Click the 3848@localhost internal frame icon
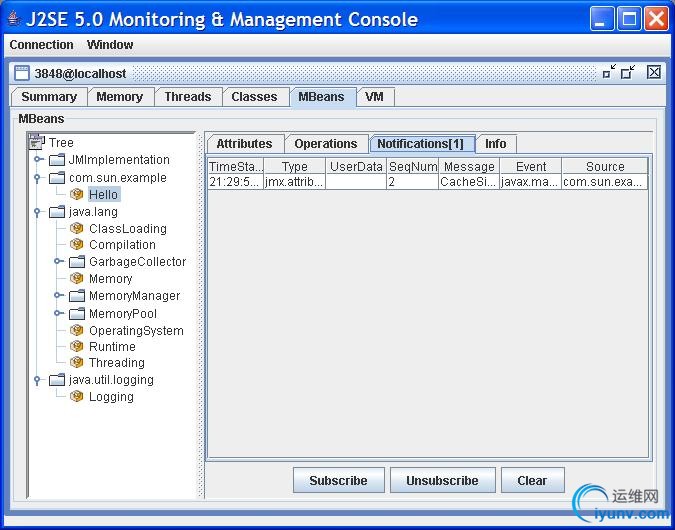The width and height of the screenshot is (675, 530). coord(22,73)
